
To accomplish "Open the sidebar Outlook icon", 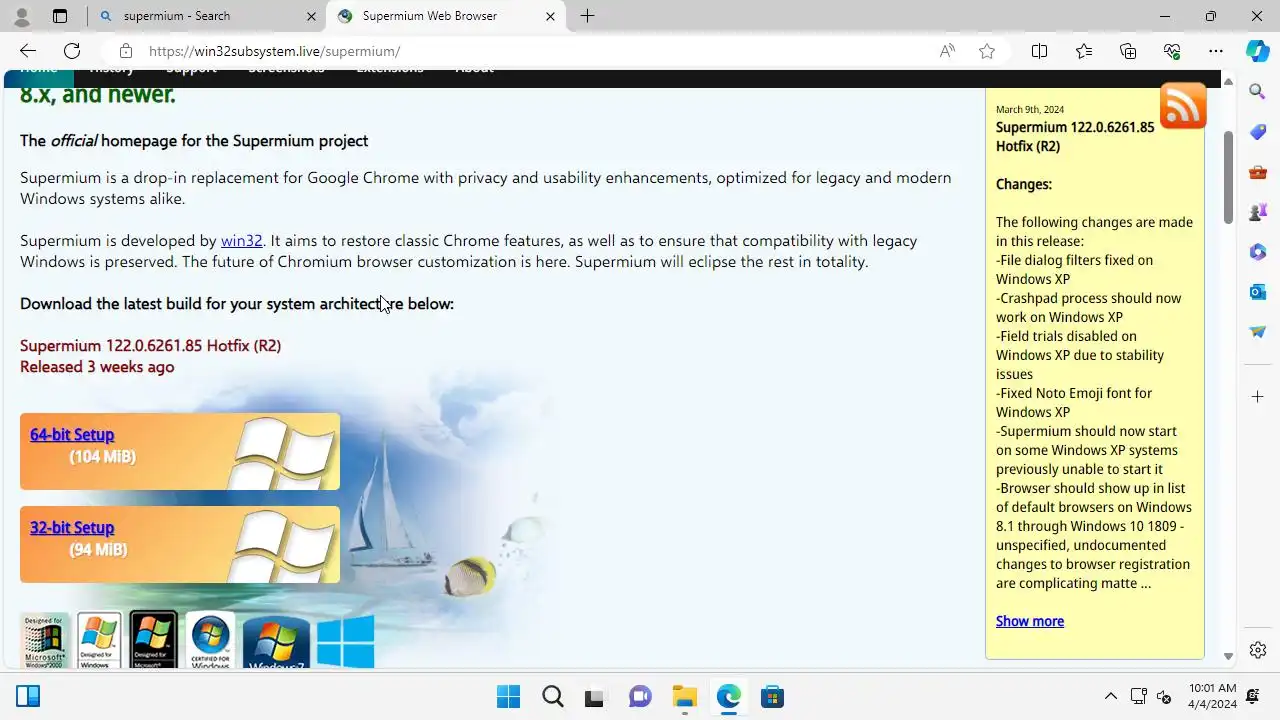I will 1257,292.
